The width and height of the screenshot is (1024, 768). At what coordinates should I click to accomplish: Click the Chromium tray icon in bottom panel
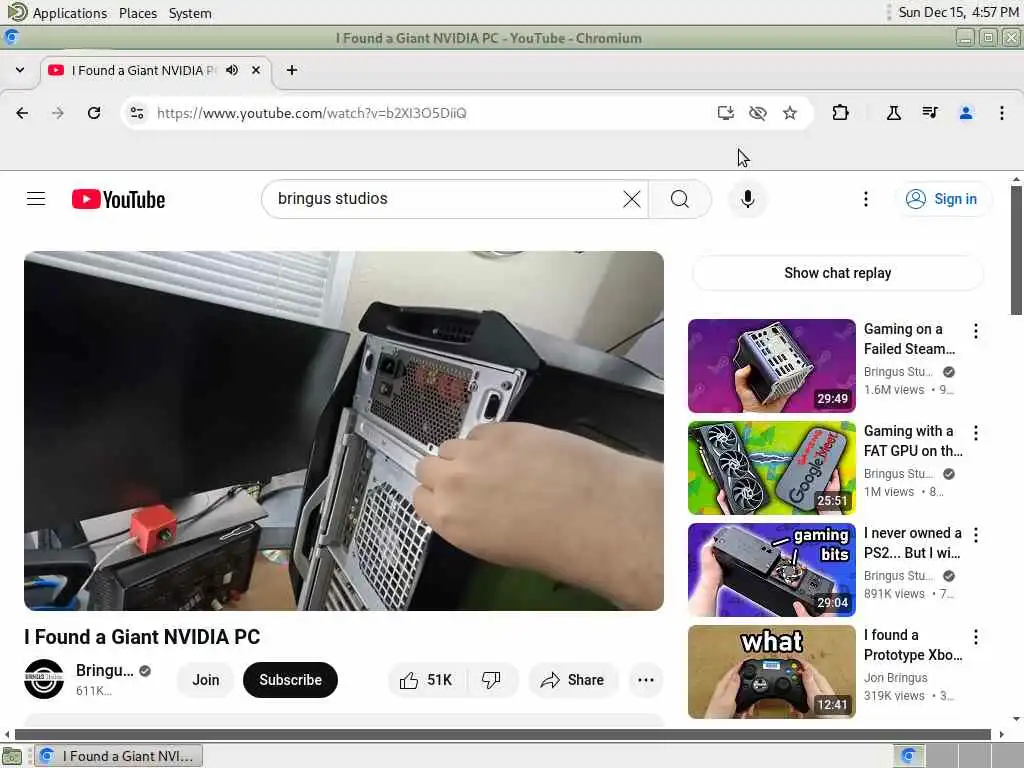pyautogui.click(x=908, y=756)
